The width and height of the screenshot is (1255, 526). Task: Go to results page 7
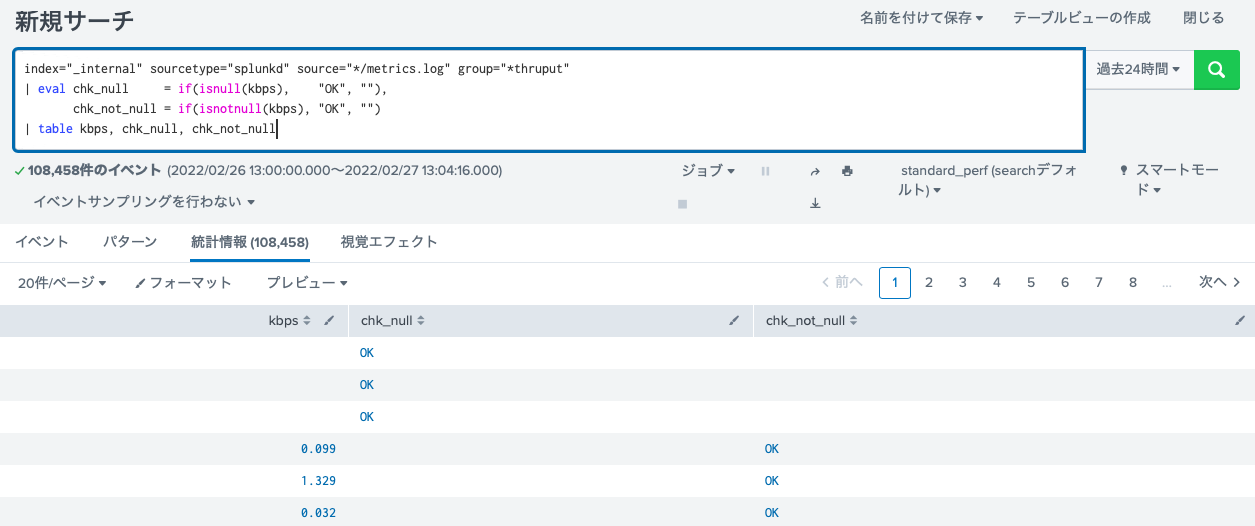(x=1099, y=283)
